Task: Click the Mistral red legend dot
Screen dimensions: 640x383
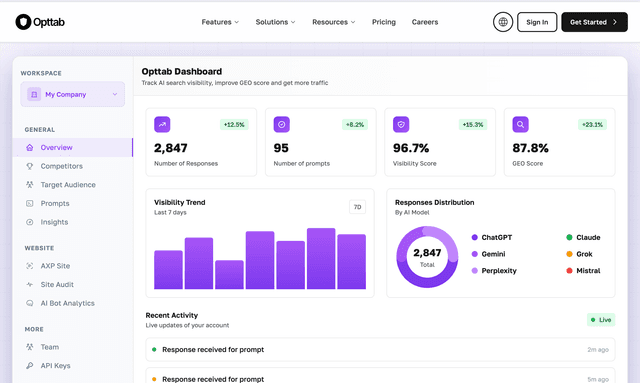Action: coord(569,271)
